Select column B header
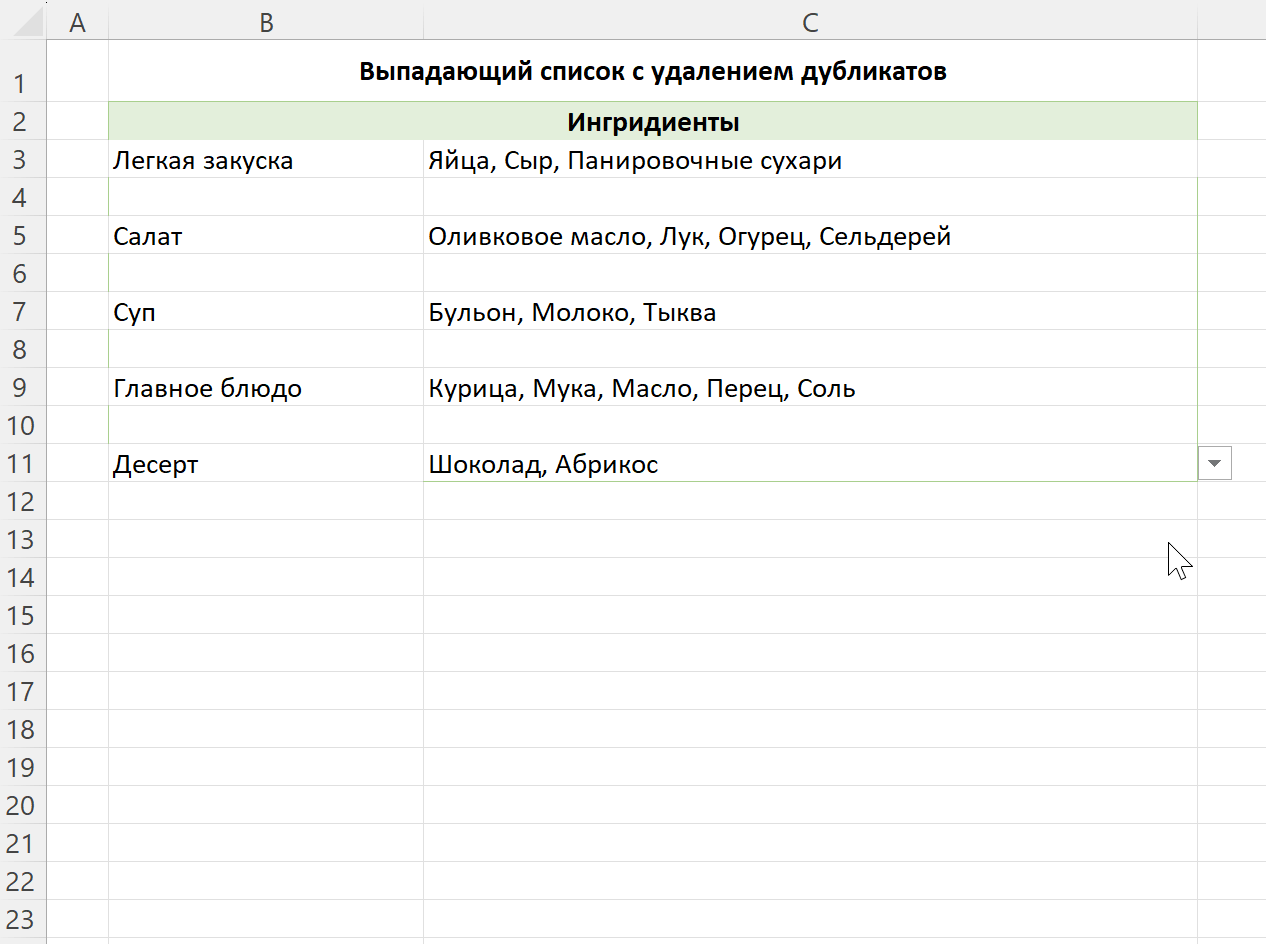The image size is (1266, 944). point(265,22)
